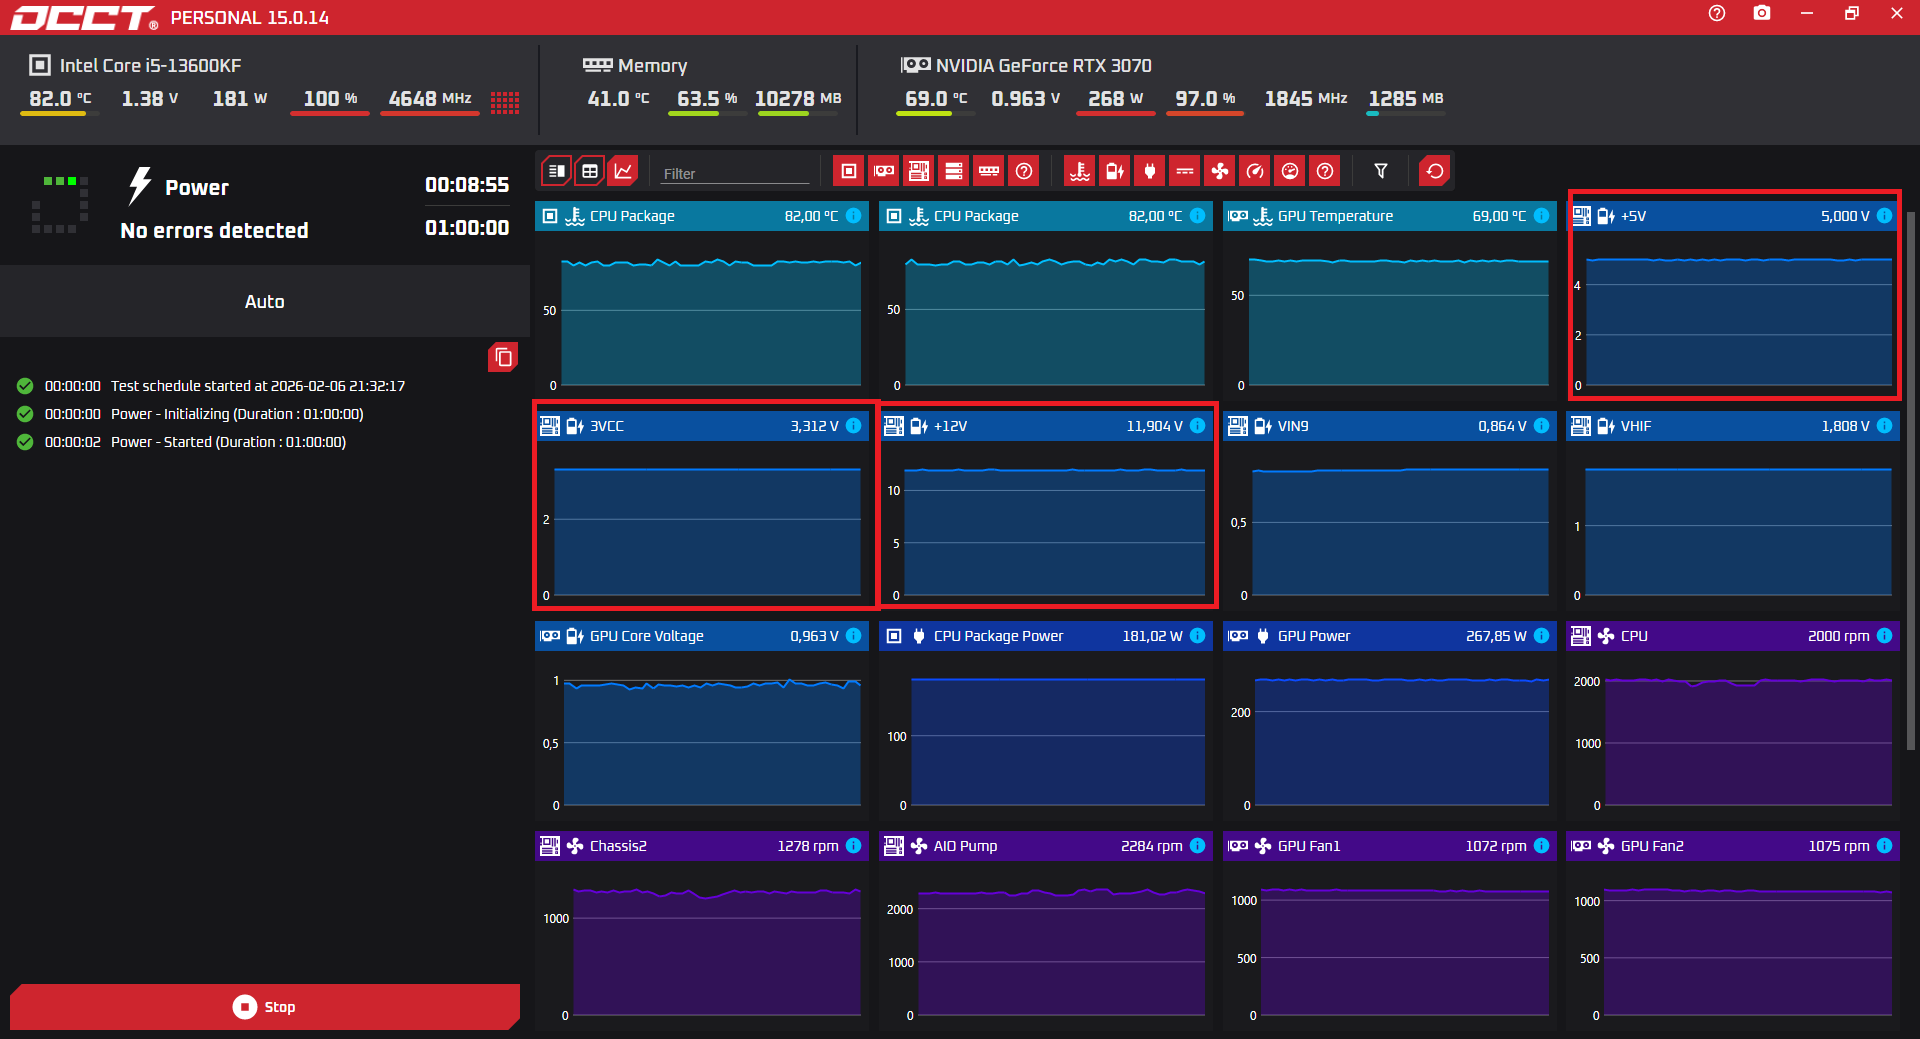Click the GPU VRAM value 1285 MB
This screenshot has width=1920, height=1039.
(x=1406, y=98)
